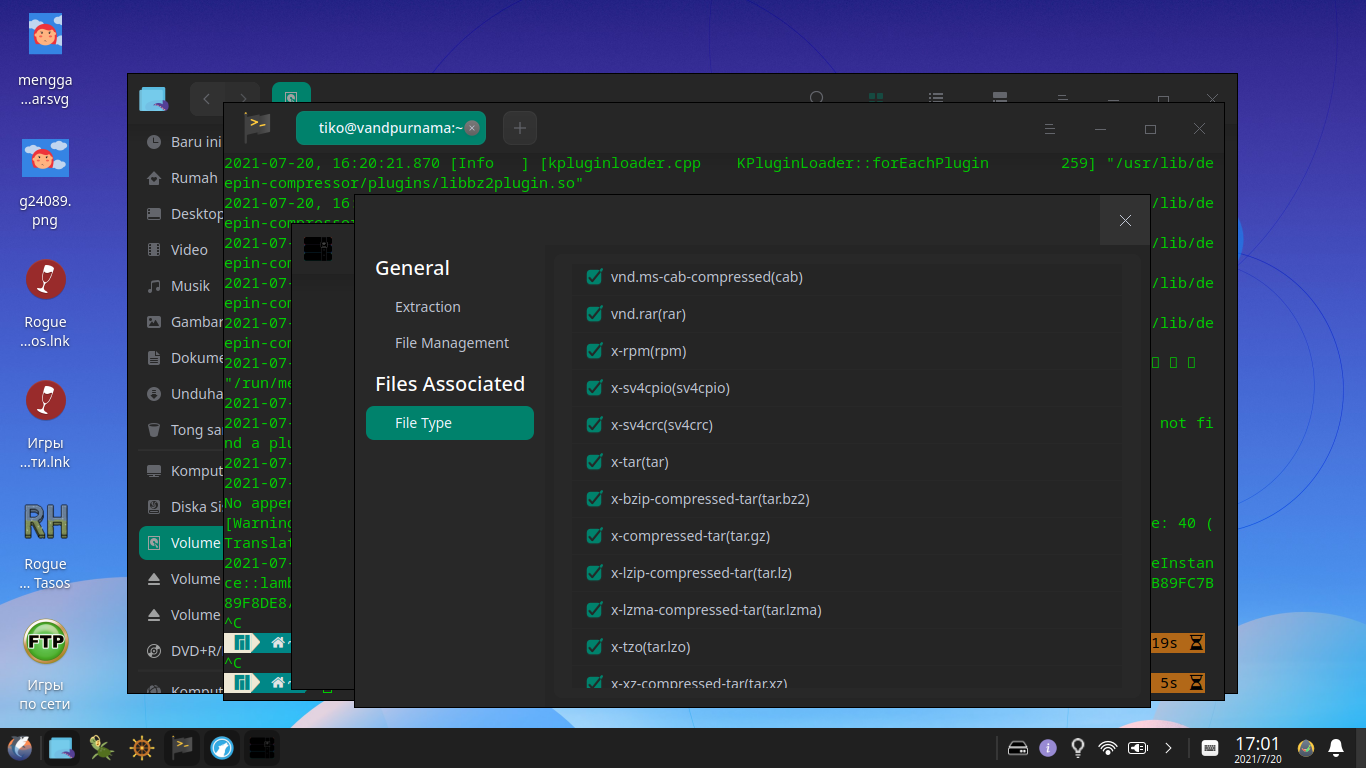Jump to General settings heading
The image size is (1366, 768).
coord(412,268)
